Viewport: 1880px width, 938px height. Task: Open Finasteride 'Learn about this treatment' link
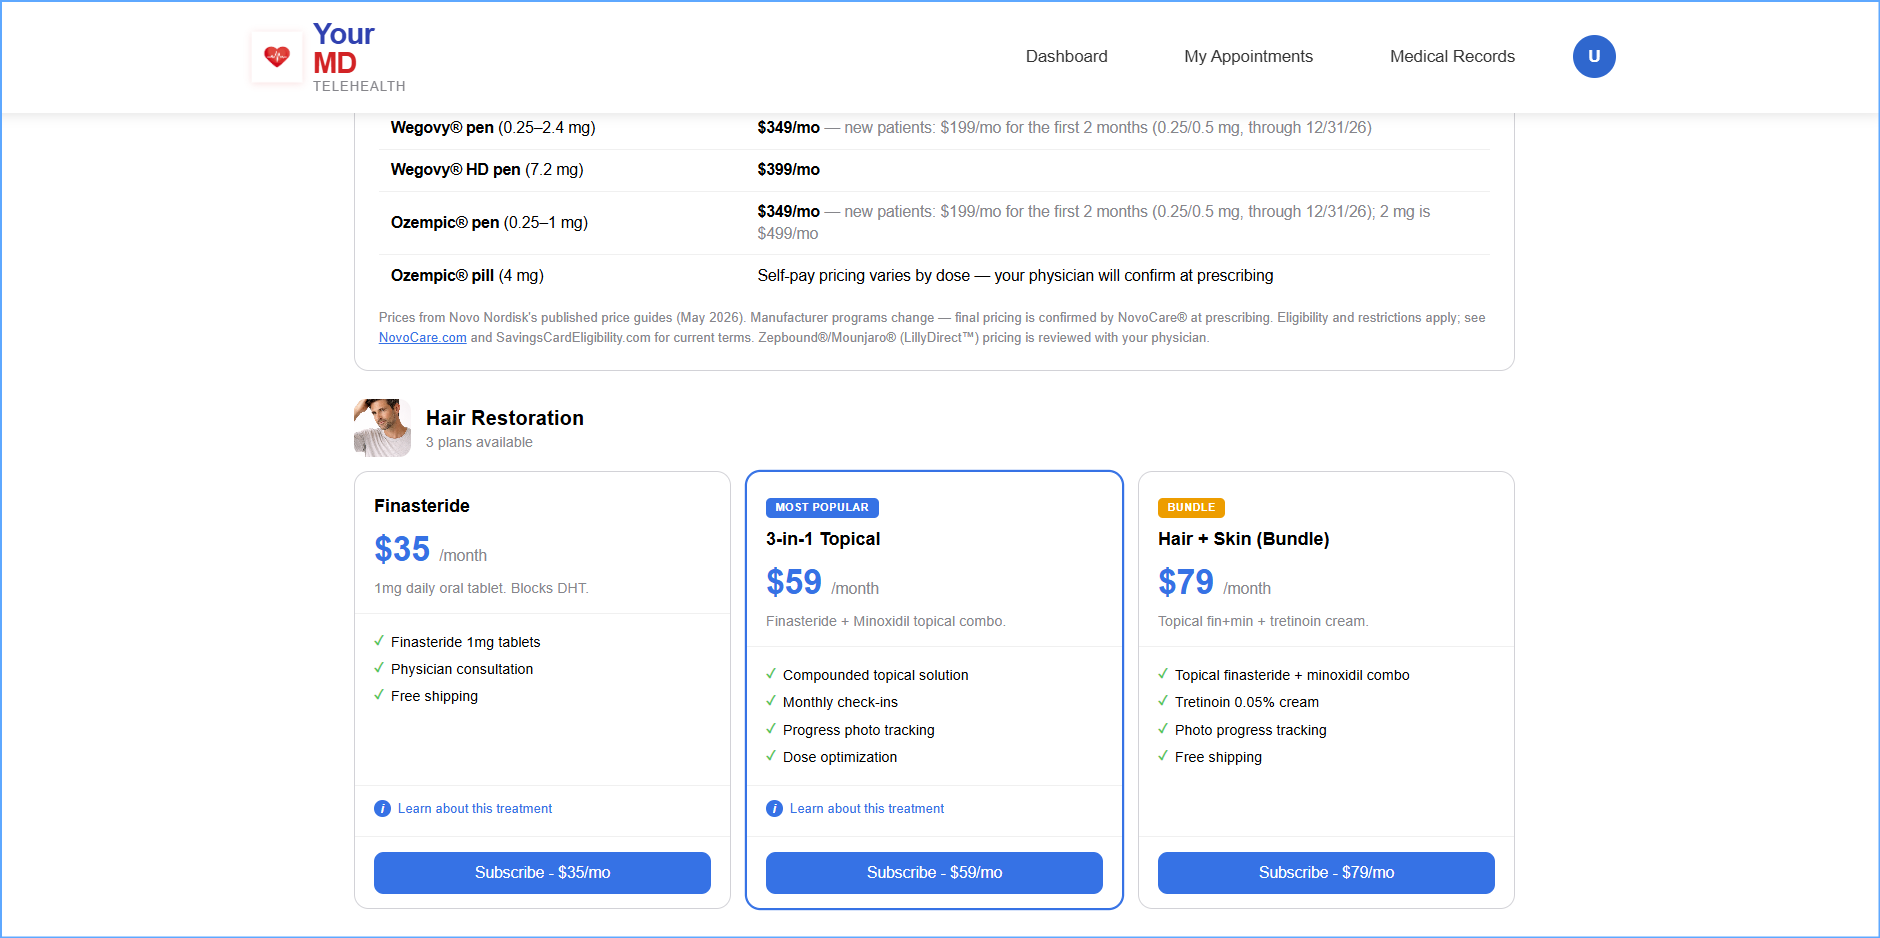(475, 808)
